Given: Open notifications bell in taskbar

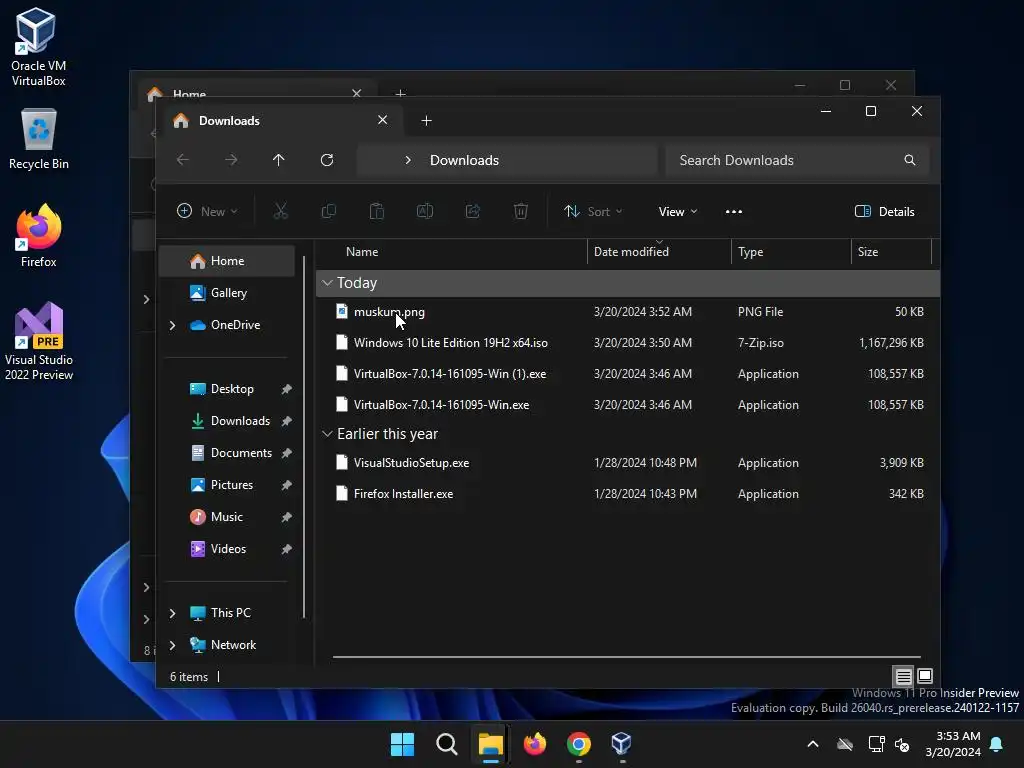Looking at the screenshot, I should point(997,744).
